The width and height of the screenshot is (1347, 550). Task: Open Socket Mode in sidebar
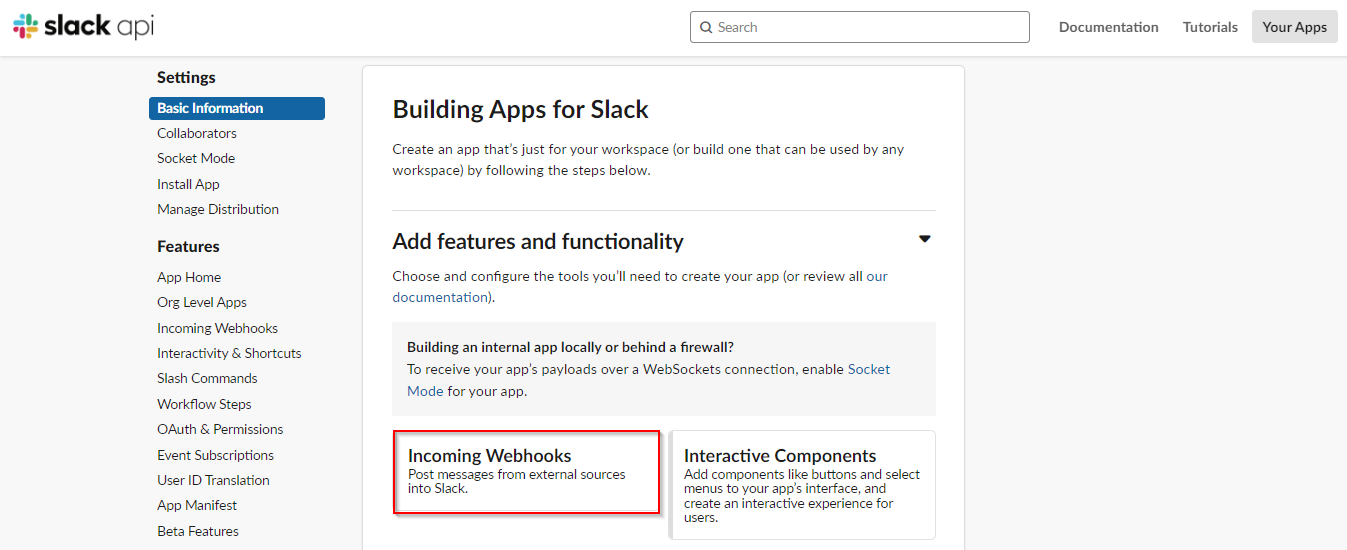[196, 158]
